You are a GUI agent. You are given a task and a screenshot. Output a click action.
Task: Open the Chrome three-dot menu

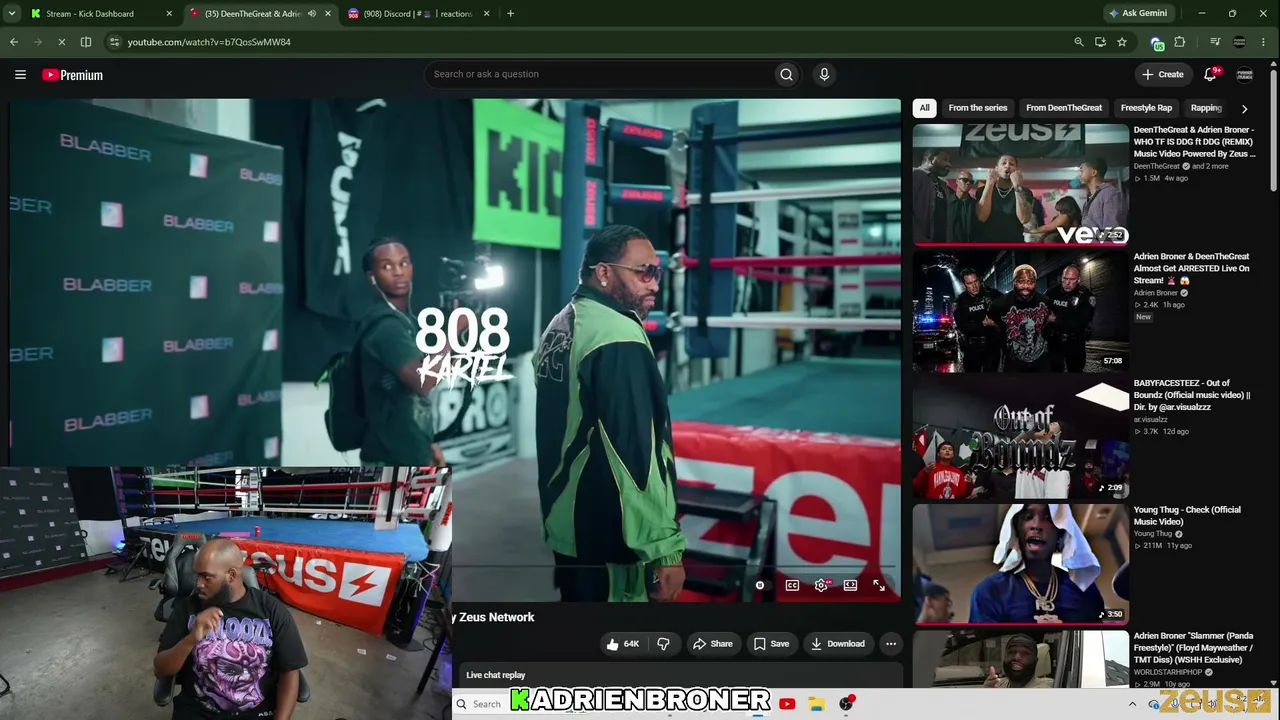(1264, 42)
